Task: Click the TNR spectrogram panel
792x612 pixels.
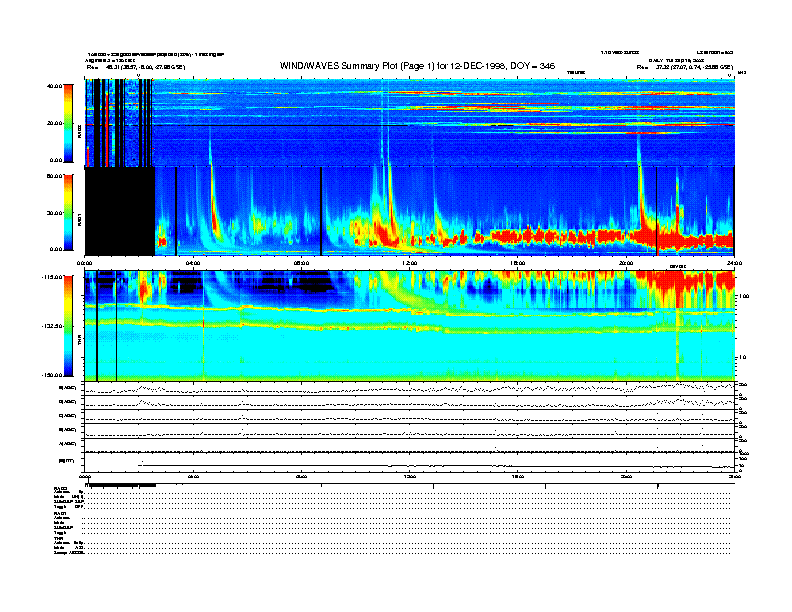Action: [410, 326]
